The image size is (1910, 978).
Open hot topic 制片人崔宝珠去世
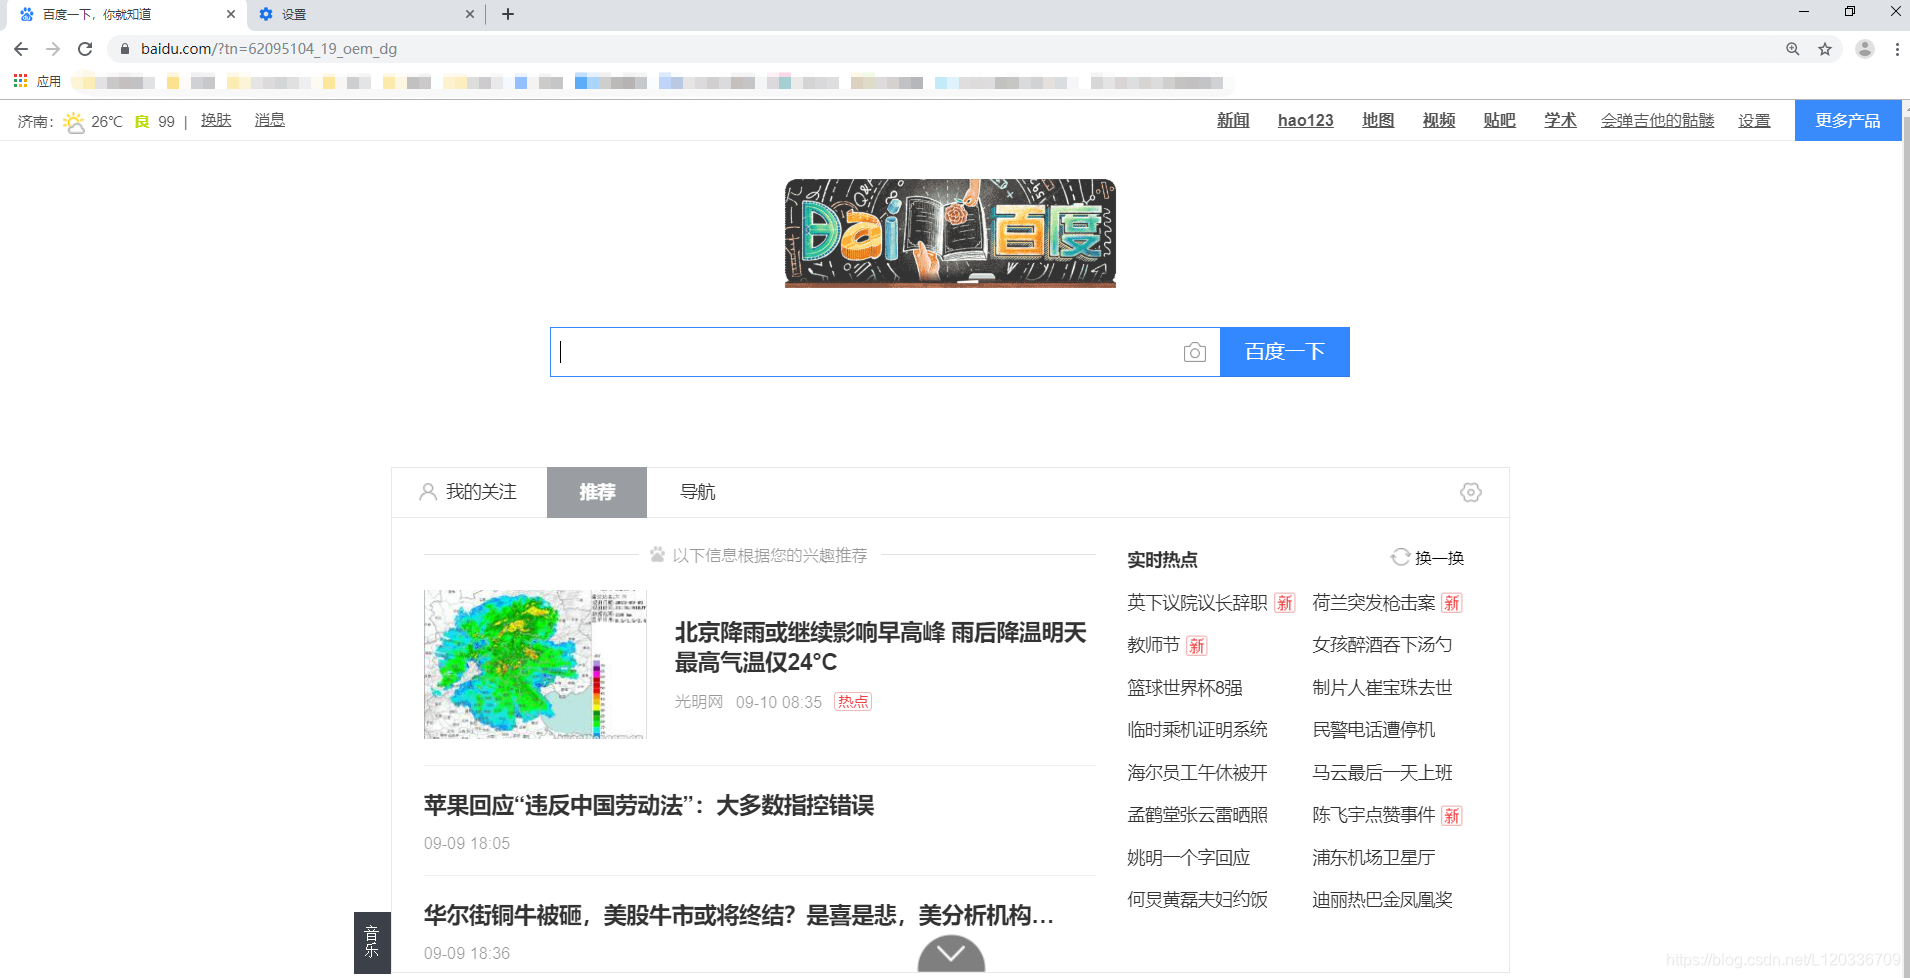tap(1382, 688)
